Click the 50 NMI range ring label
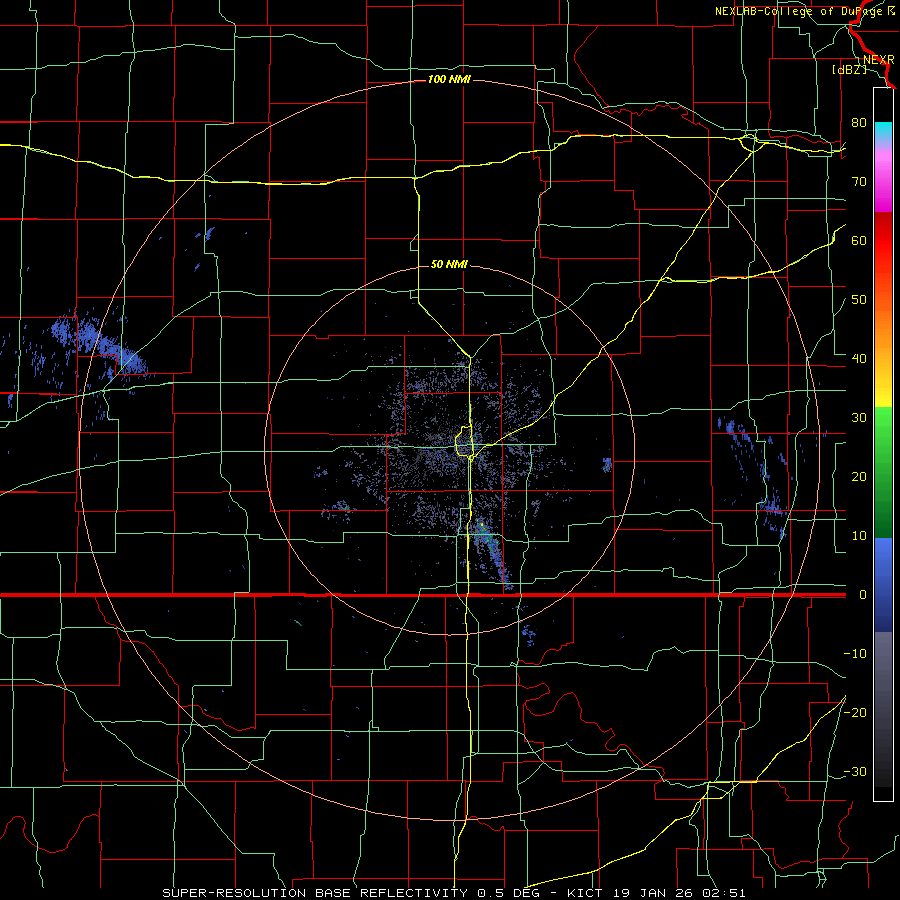The height and width of the screenshot is (900, 900). click(449, 264)
